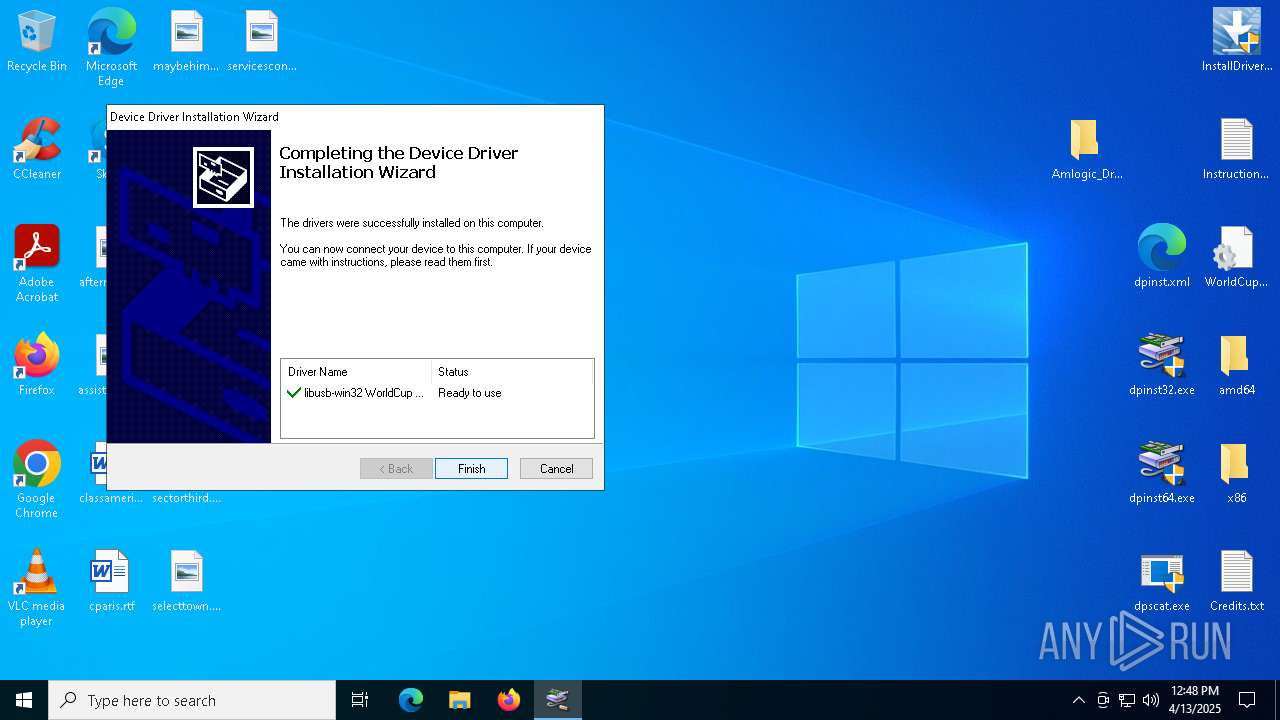Click the Ready to use status text

point(470,393)
